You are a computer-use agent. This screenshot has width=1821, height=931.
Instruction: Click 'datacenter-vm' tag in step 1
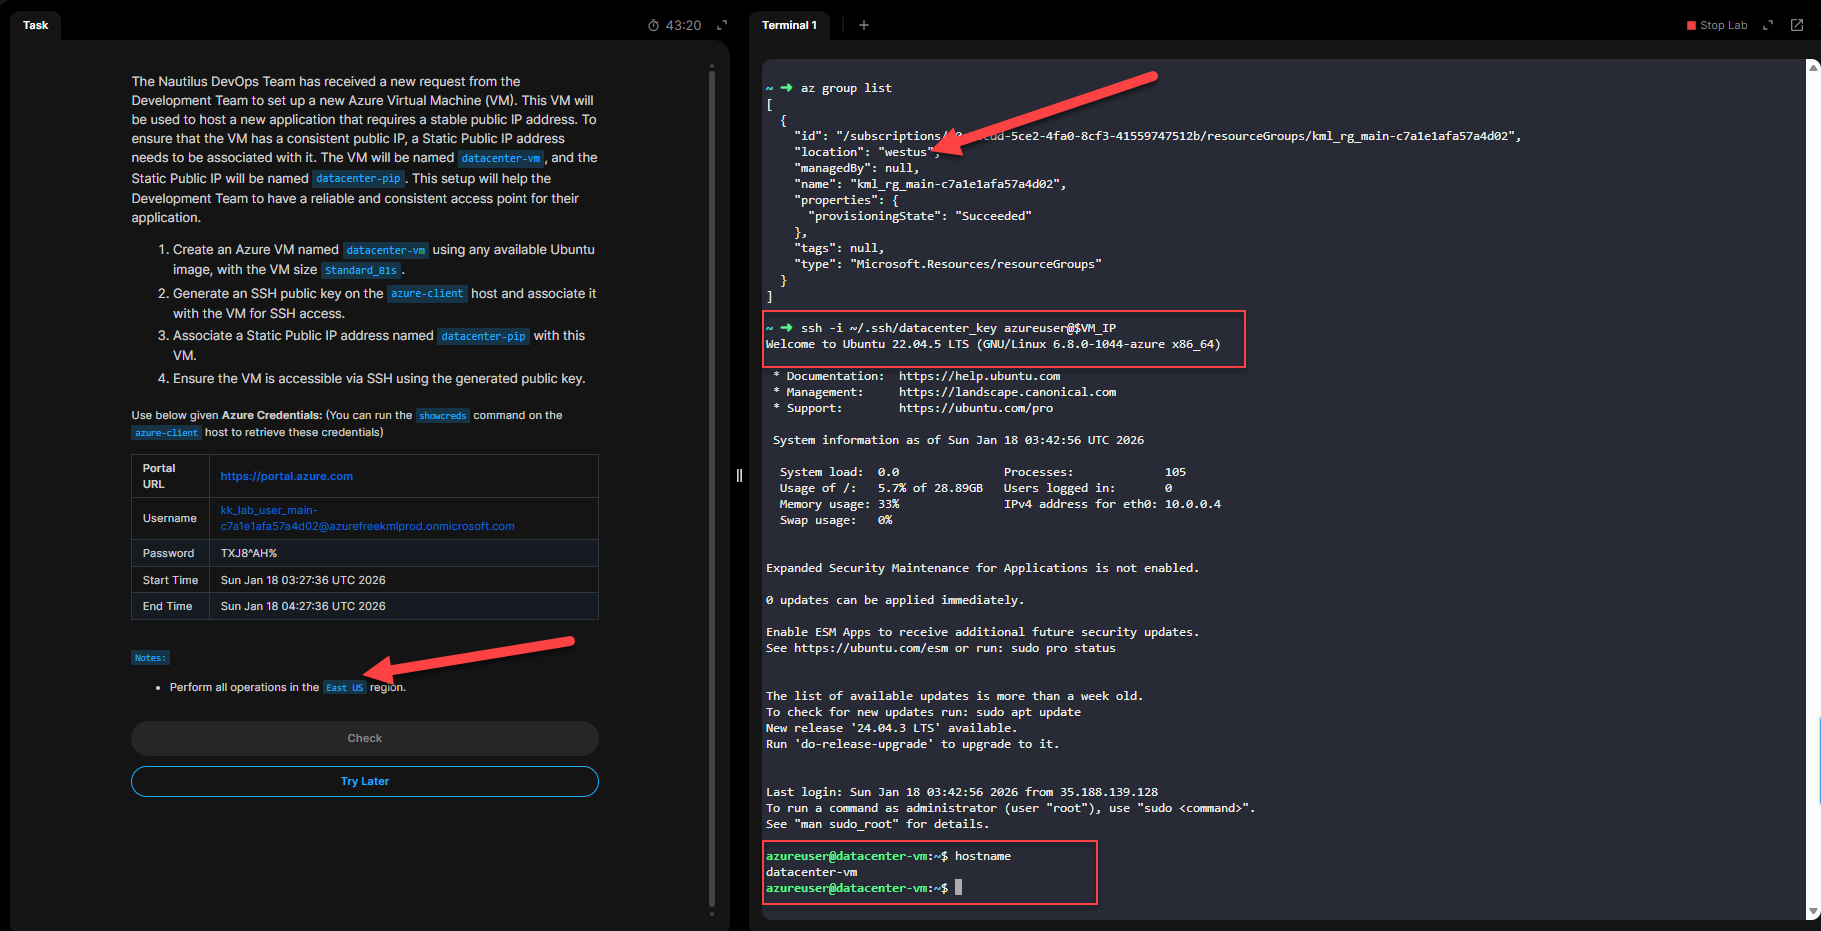[x=386, y=250]
